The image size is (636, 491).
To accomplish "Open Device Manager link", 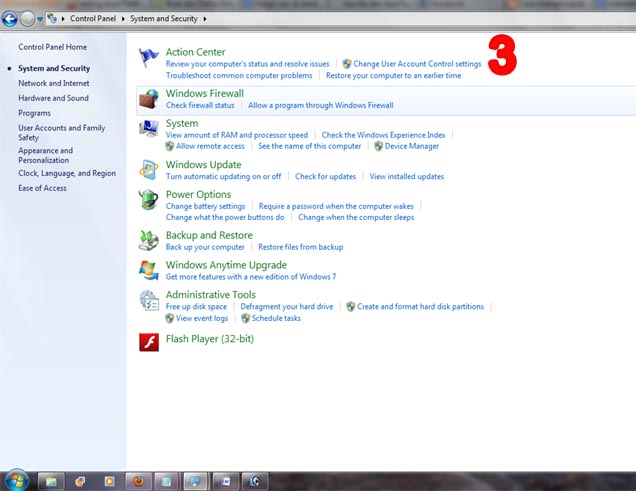I will 412,146.
